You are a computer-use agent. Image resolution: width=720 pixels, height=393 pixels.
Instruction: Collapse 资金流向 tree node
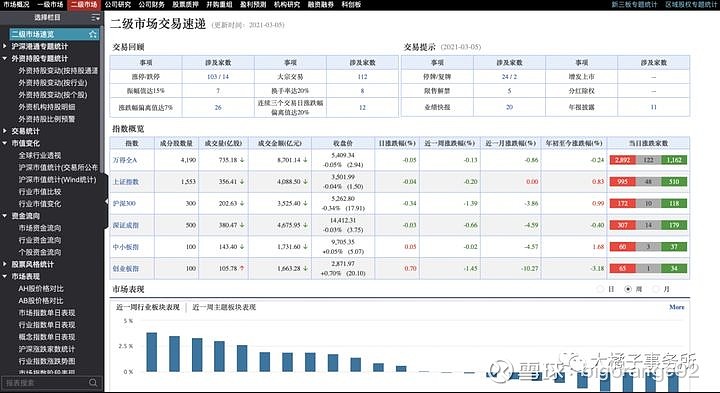[x=5, y=215]
